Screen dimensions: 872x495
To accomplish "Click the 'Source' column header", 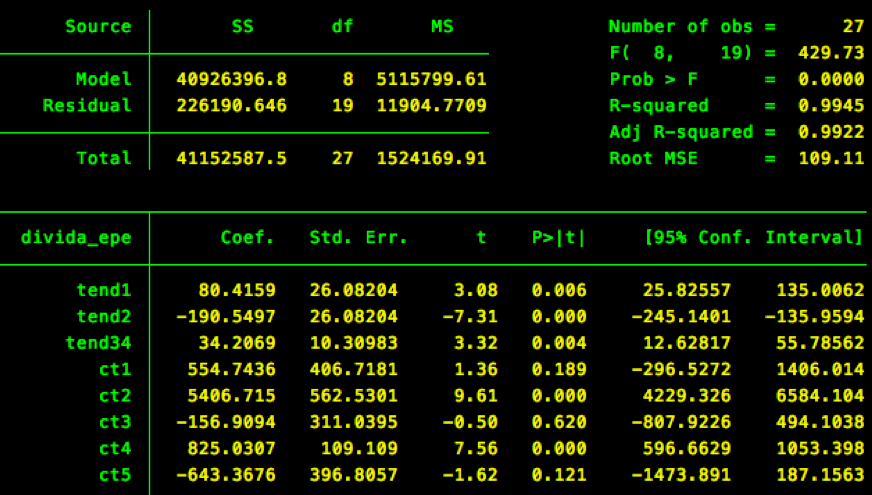I will coord(98,27).
